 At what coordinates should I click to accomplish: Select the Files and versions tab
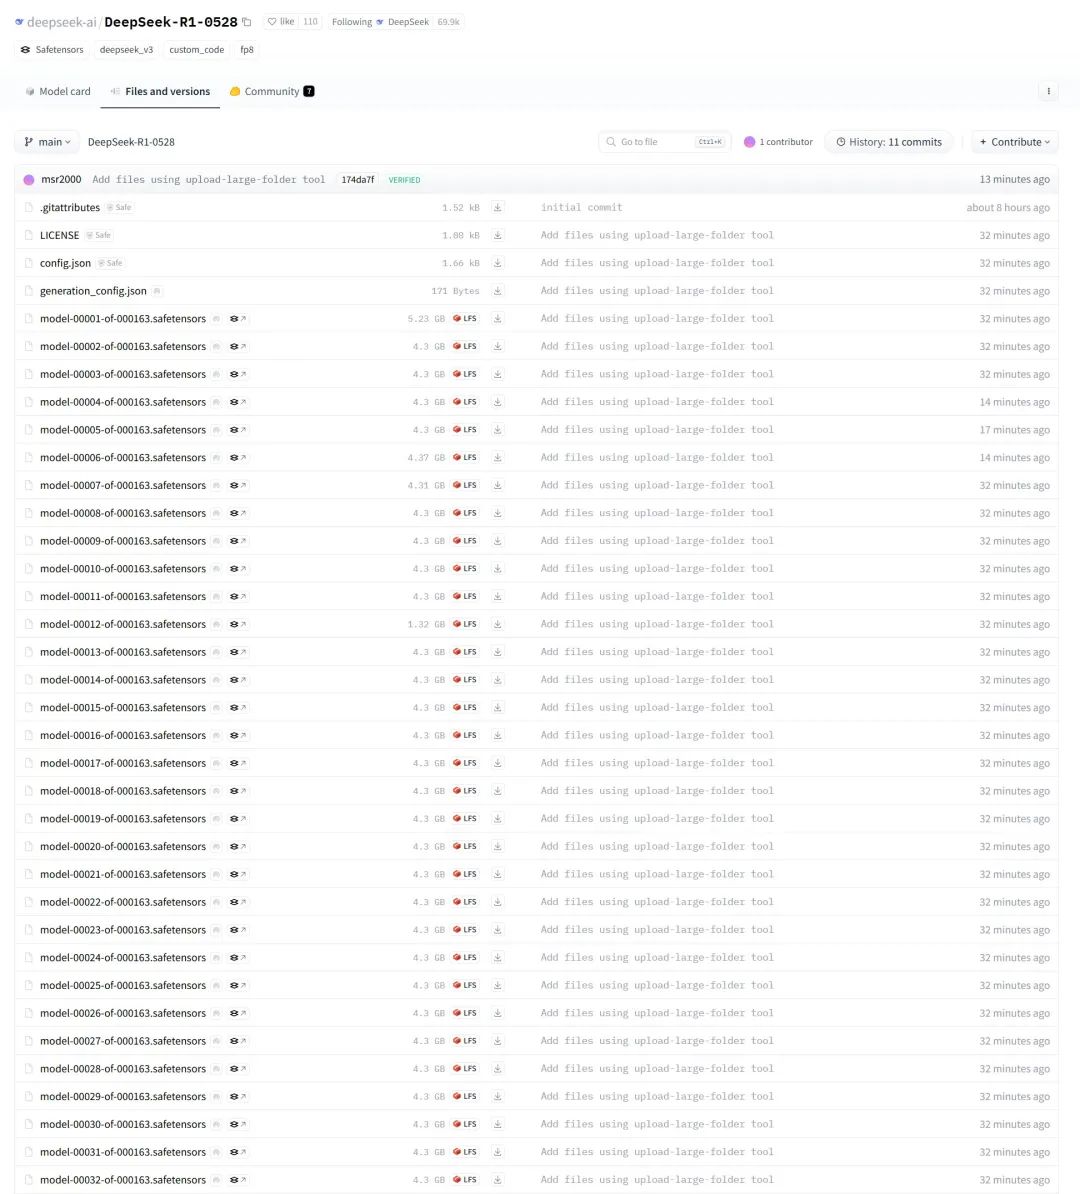[x=161, y=91]
